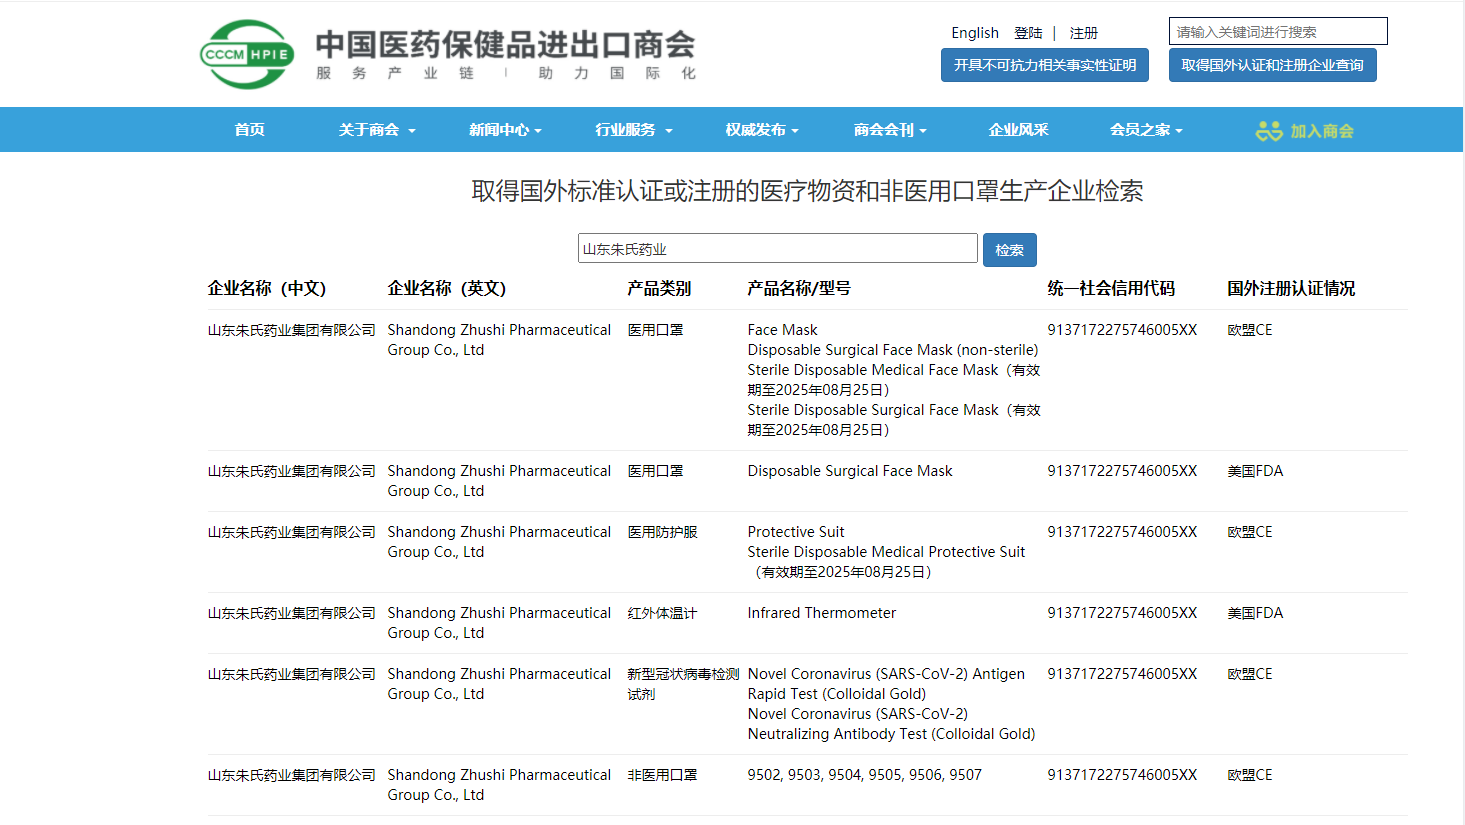Click the 国外注册认证情况 column header
Viewport: 1465px width, 825px height.
pos(1291,288)
